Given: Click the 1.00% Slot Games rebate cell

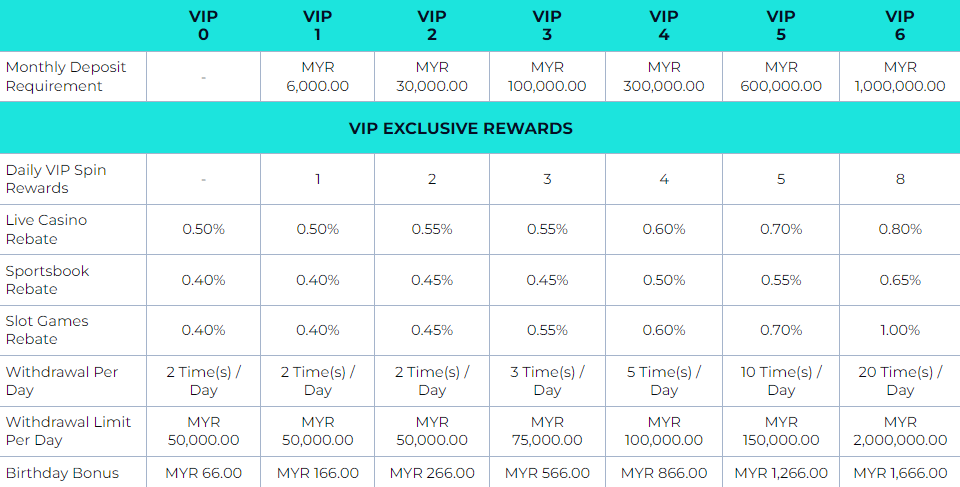Looking at the screenshot, I should [x=900, y=330].
